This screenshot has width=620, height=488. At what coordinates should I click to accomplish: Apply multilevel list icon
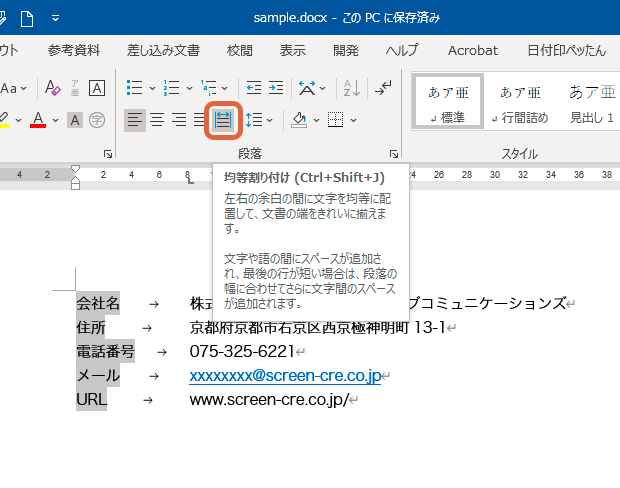(209, 88)
